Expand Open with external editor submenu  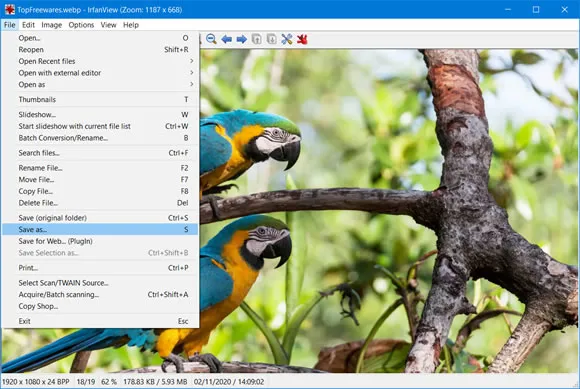click(x=100, y=73)
